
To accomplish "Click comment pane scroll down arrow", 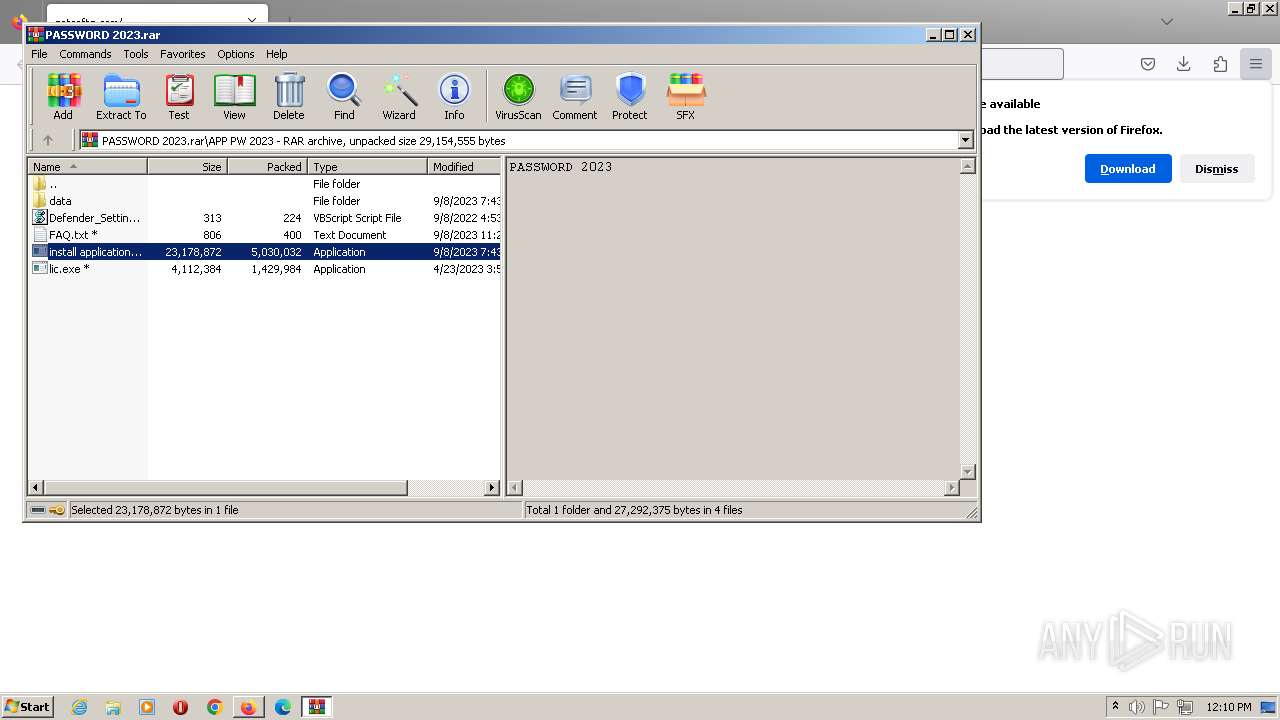I will (967, 471).
